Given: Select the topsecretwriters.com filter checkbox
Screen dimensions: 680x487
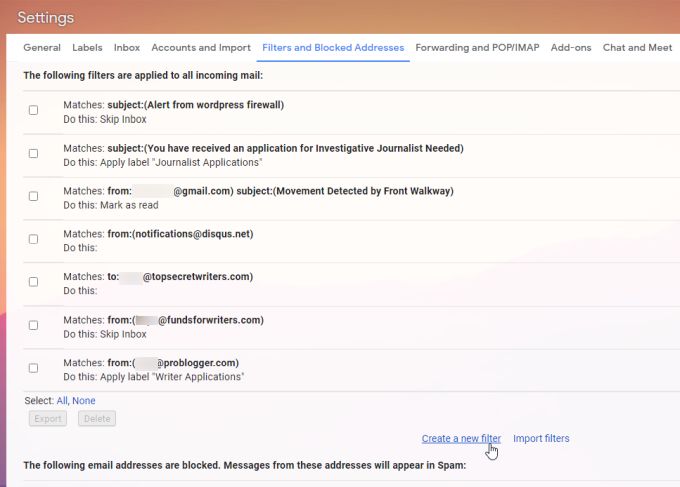Looking at the screenshot, I should coord(33,282).
